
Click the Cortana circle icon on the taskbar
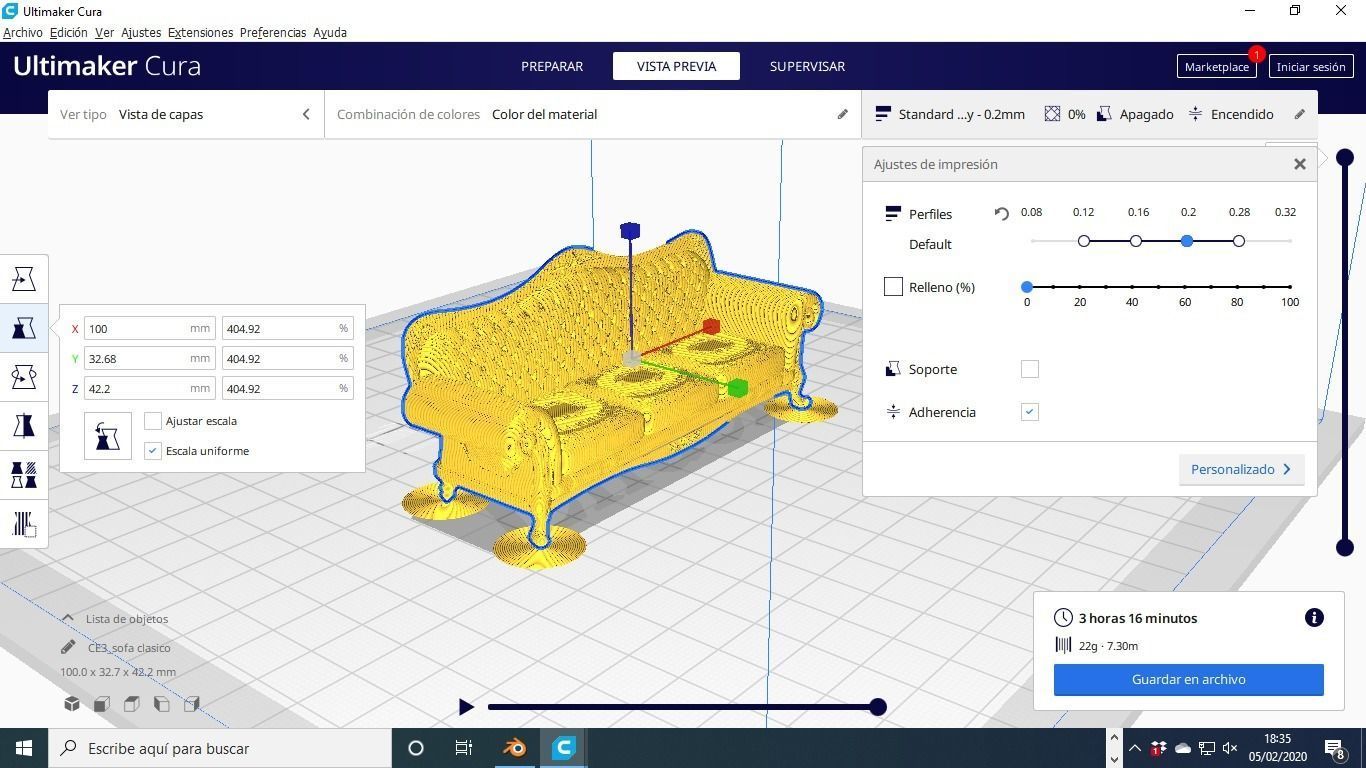(x=416, y=748)
